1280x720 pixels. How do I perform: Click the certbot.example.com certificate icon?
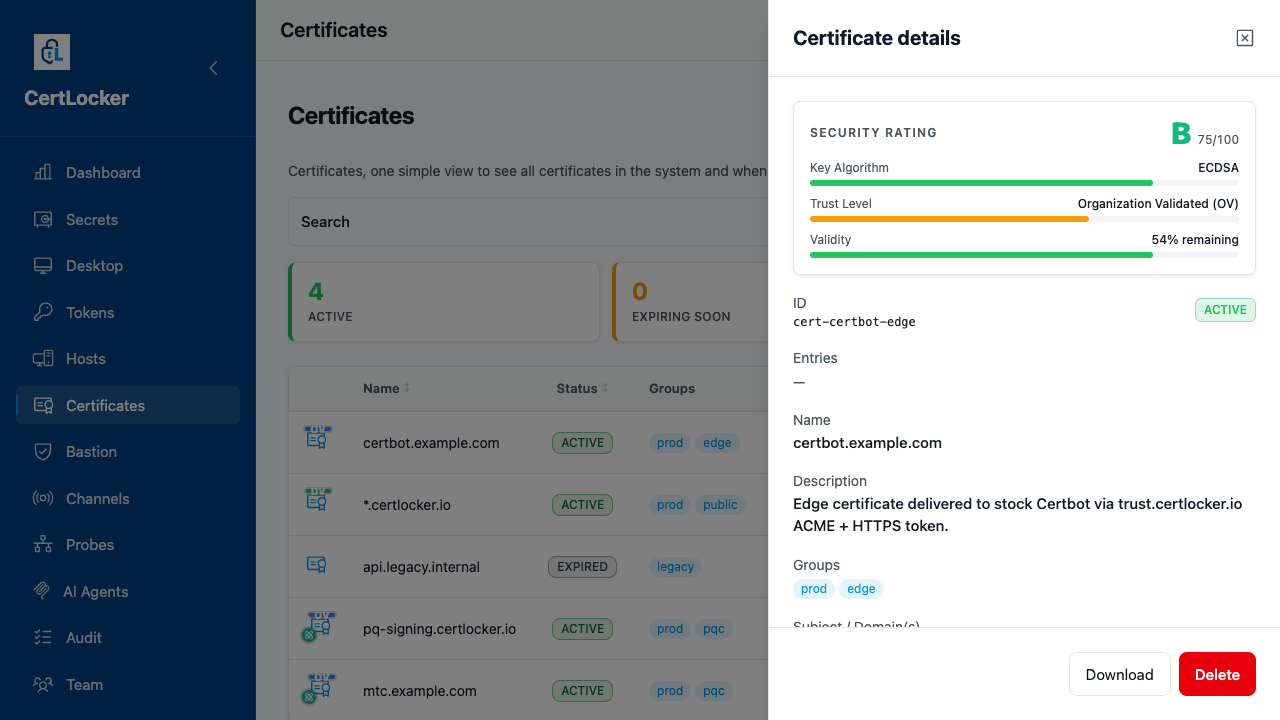click(x=318, y=437)
